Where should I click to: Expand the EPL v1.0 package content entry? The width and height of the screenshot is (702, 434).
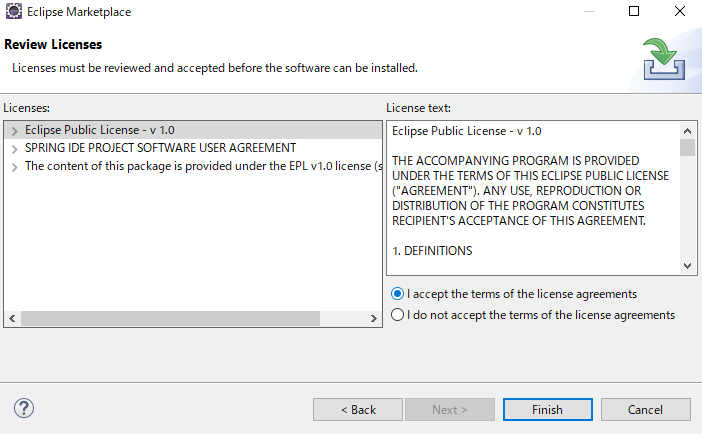click(14, 167)
